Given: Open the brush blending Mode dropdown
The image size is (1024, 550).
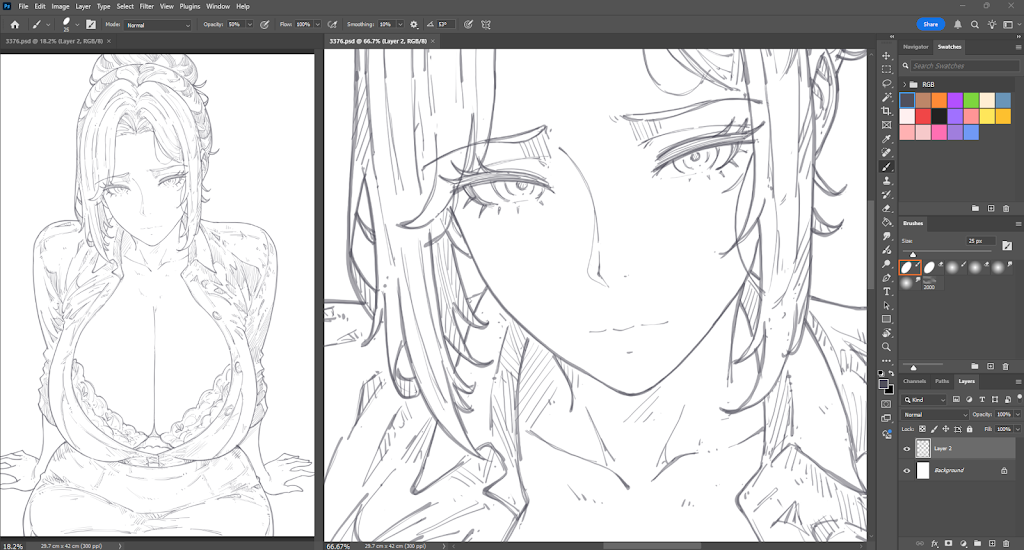Looking at the screenshot, I should pos(157,25).
